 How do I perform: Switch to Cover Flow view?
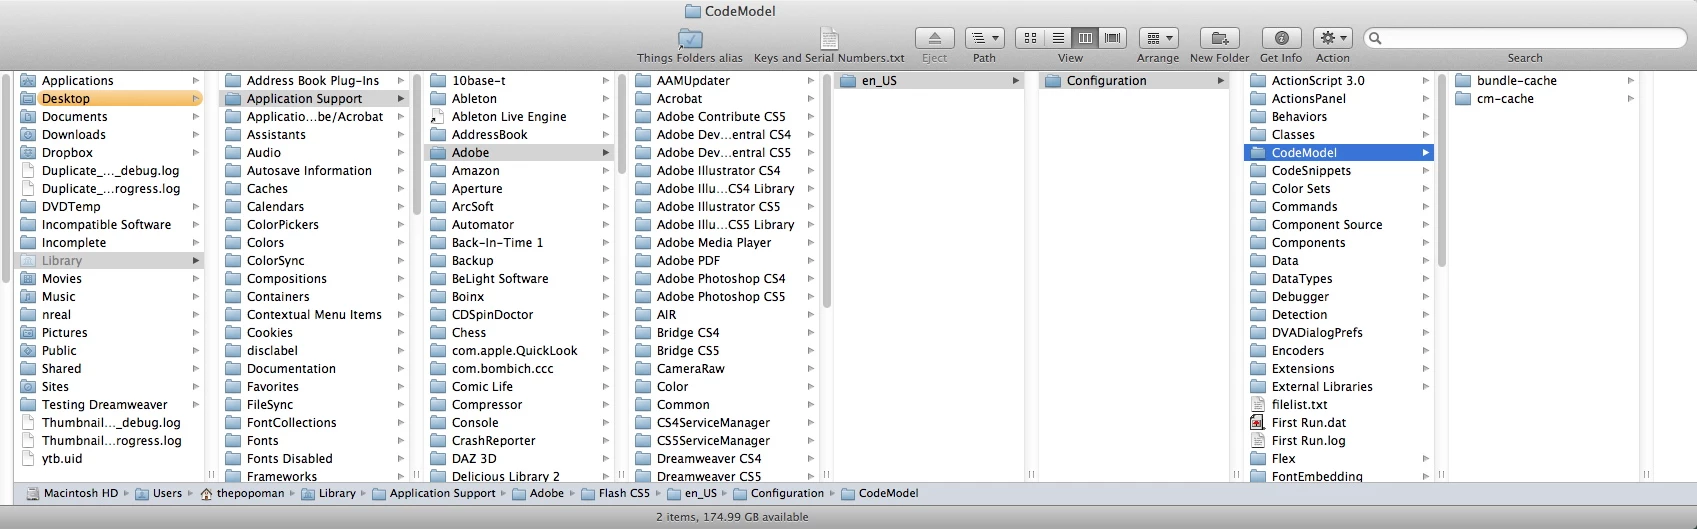[1112, 38]
